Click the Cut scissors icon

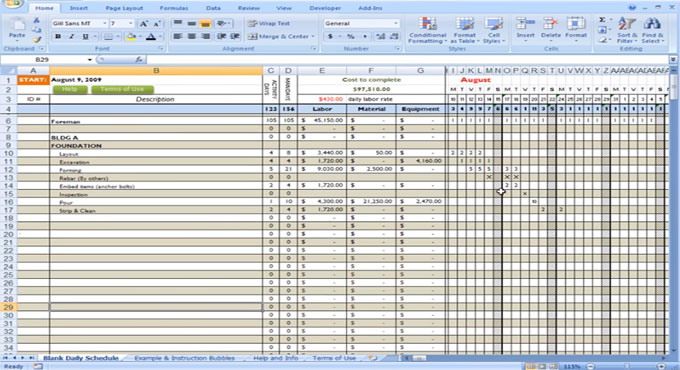(x=37, y=20)
